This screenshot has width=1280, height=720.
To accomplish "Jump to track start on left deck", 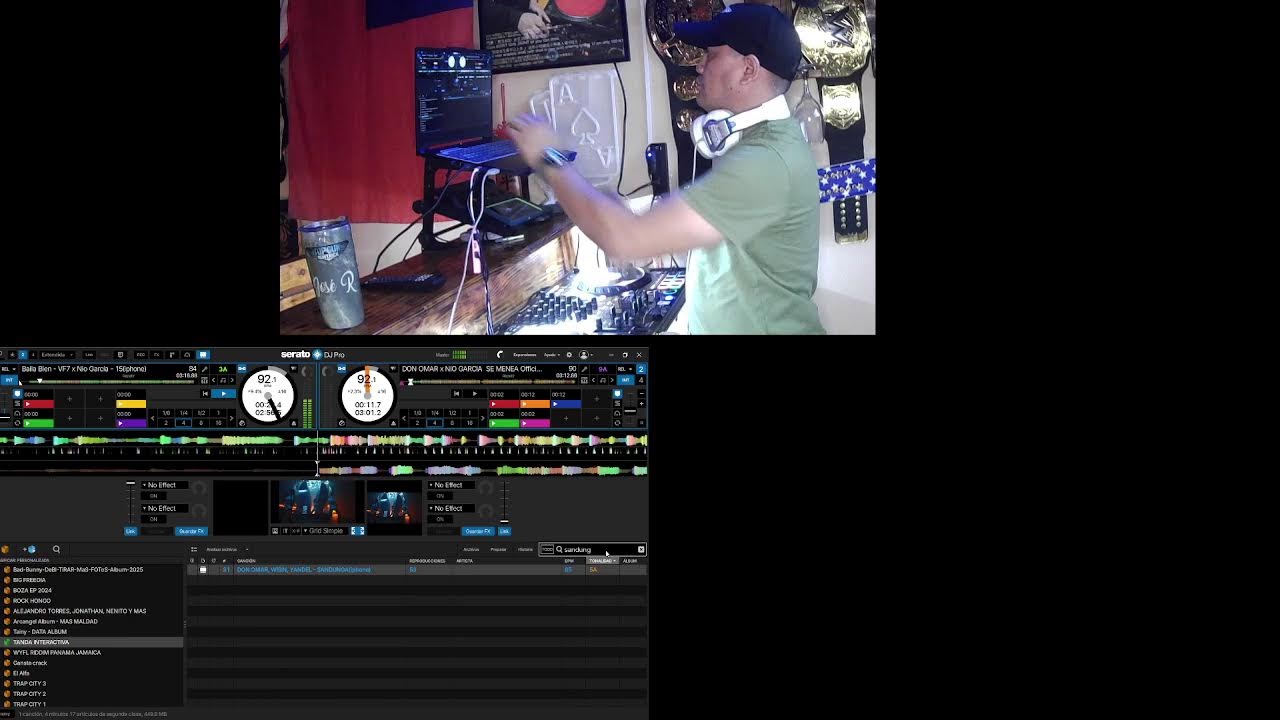I will click(x=205, y=393).
